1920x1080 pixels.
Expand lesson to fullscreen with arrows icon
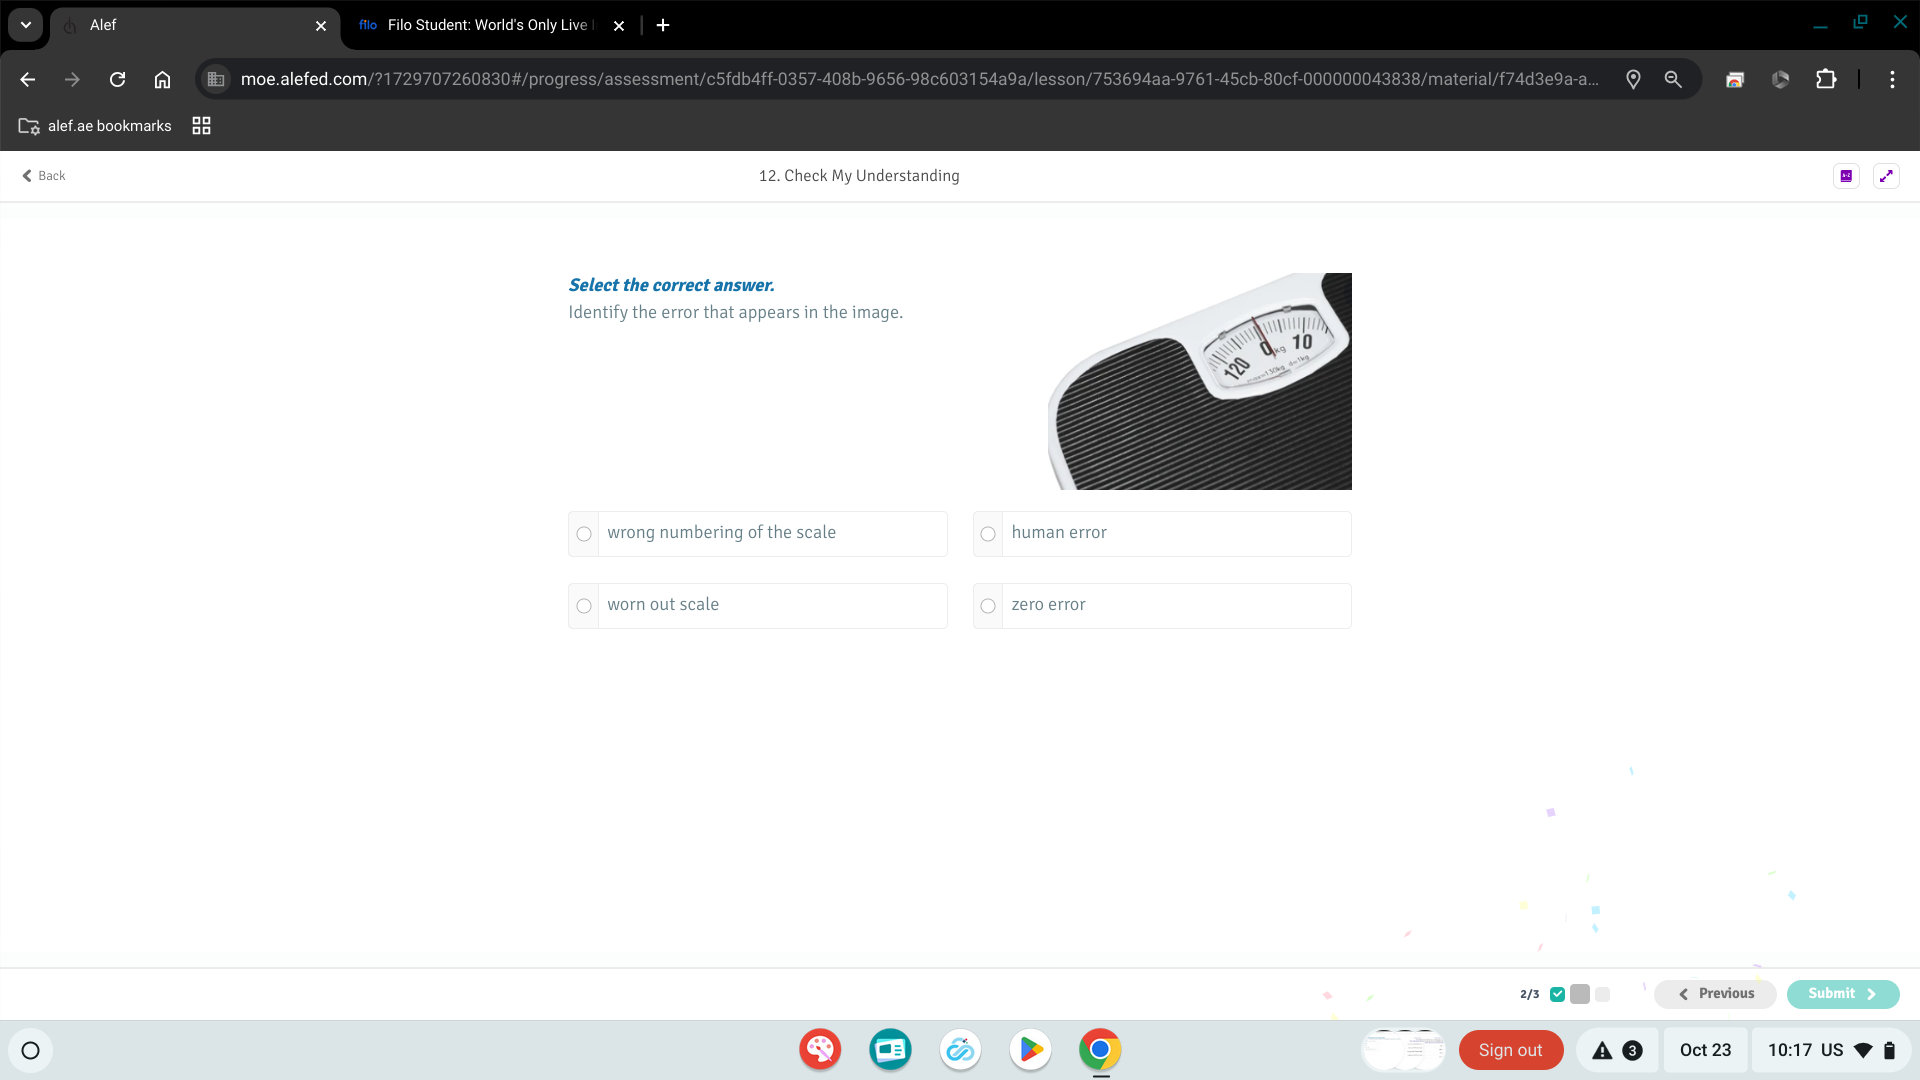[x=1886, y=176]
